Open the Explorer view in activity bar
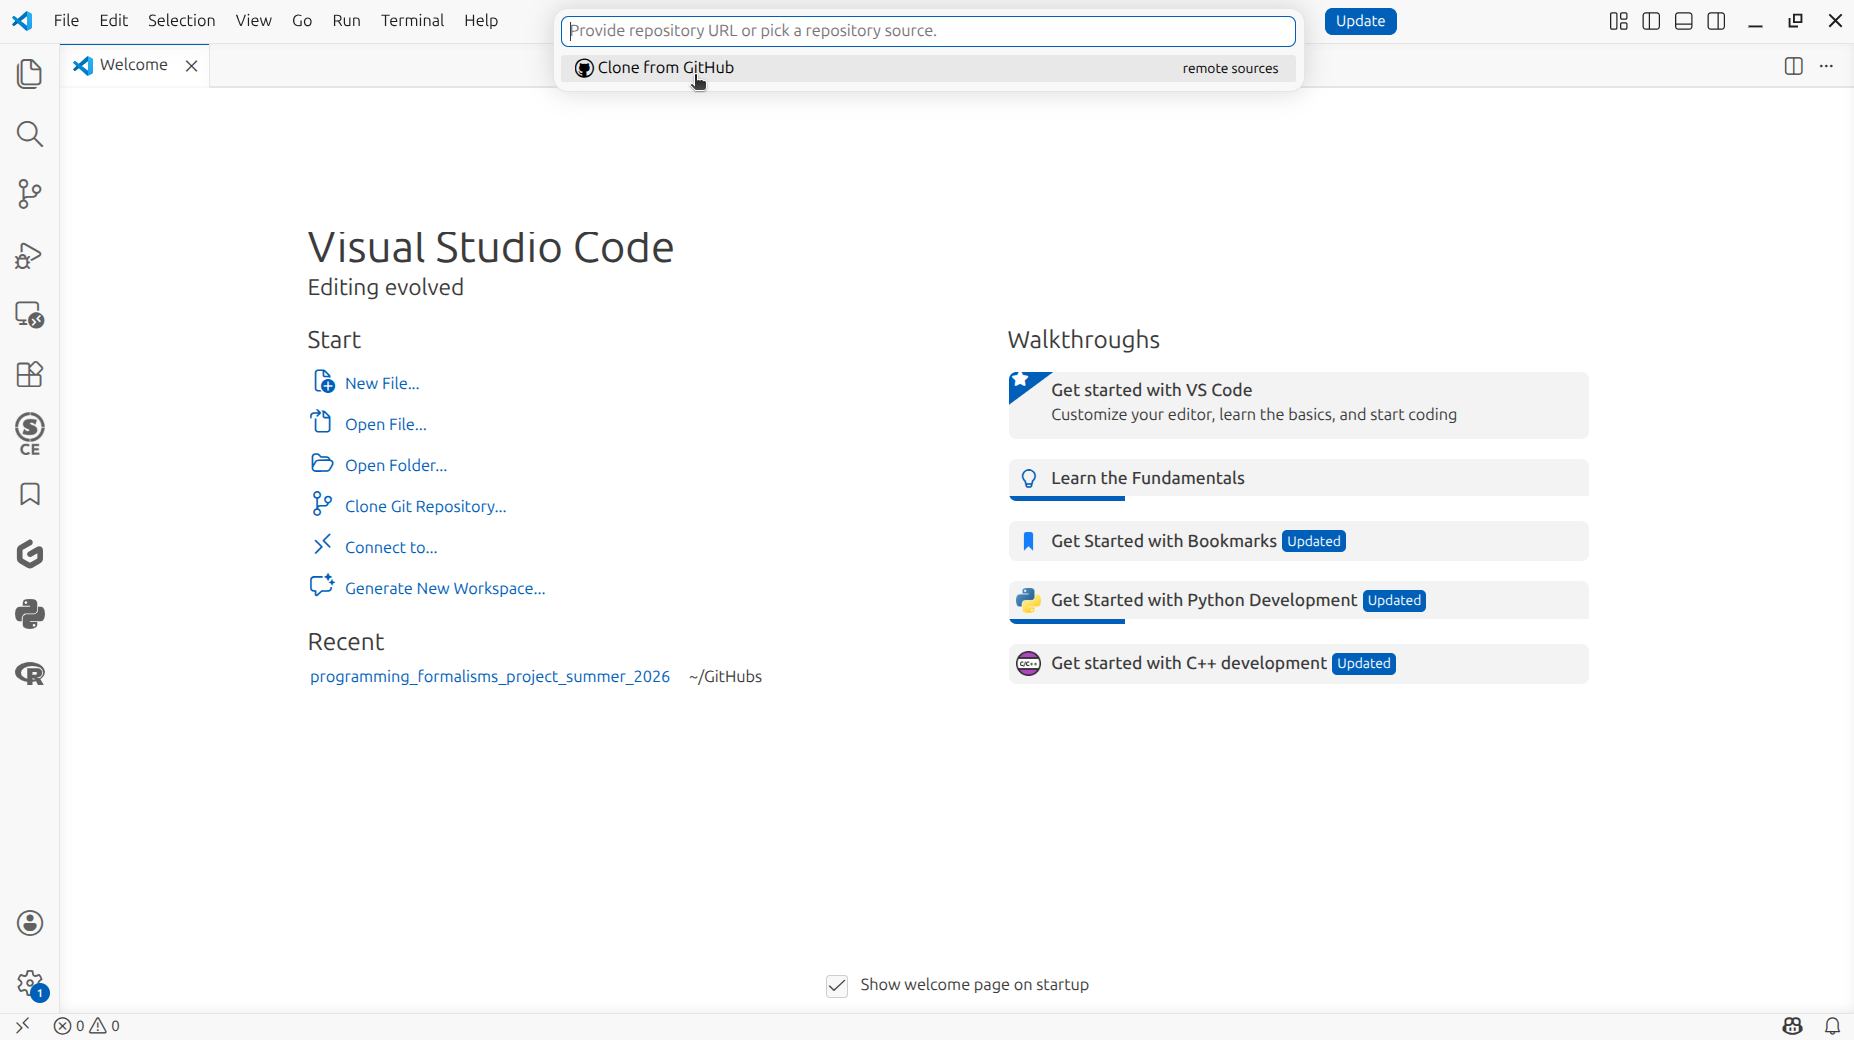The height and width of the screenshot is (1040, 1854). tap(30, 74)
